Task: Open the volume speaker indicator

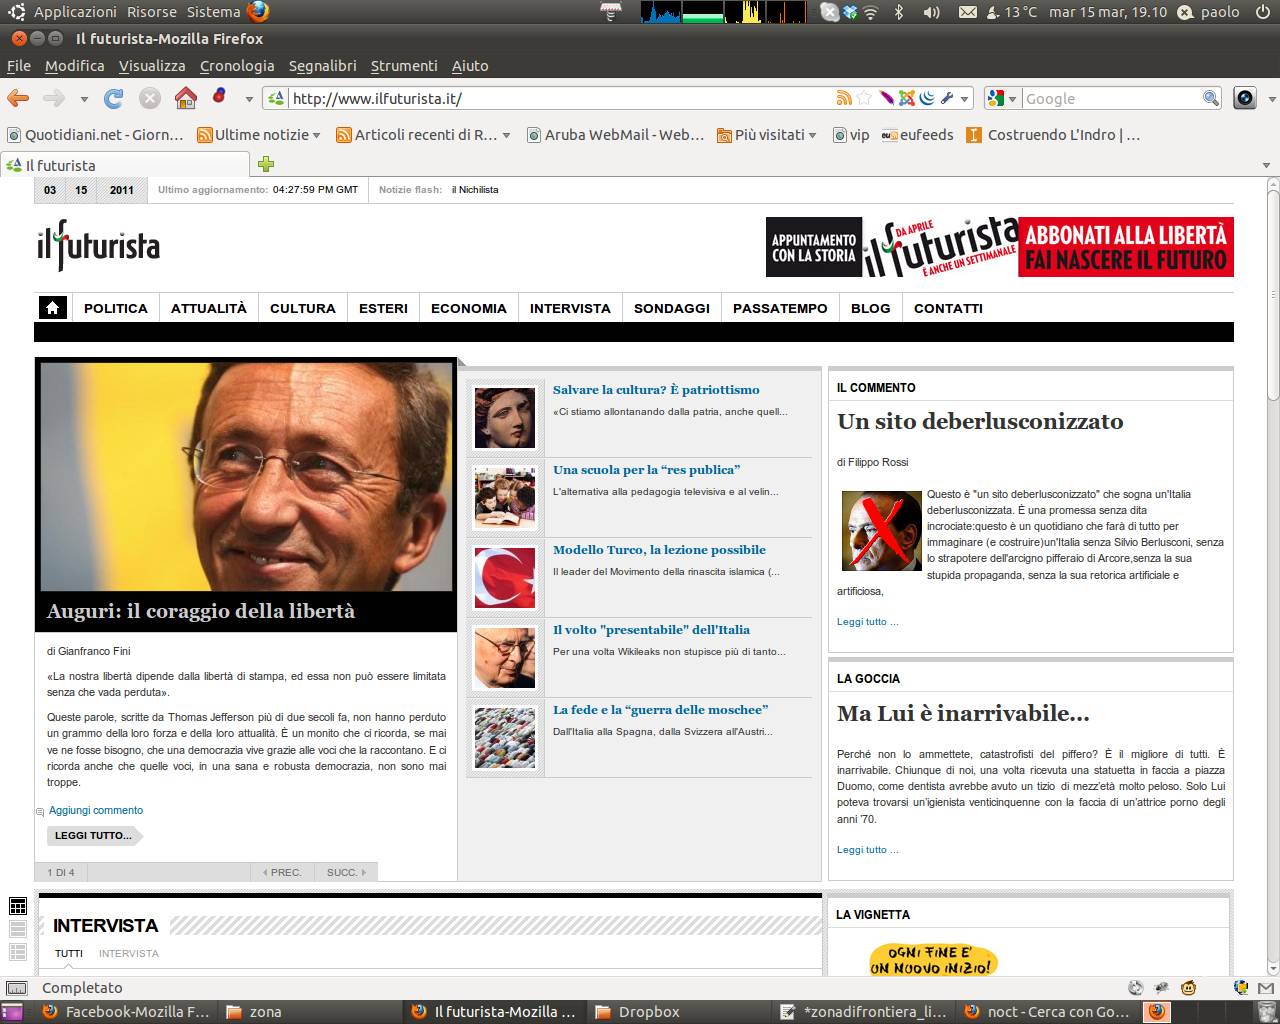Action: click(931, 12)
